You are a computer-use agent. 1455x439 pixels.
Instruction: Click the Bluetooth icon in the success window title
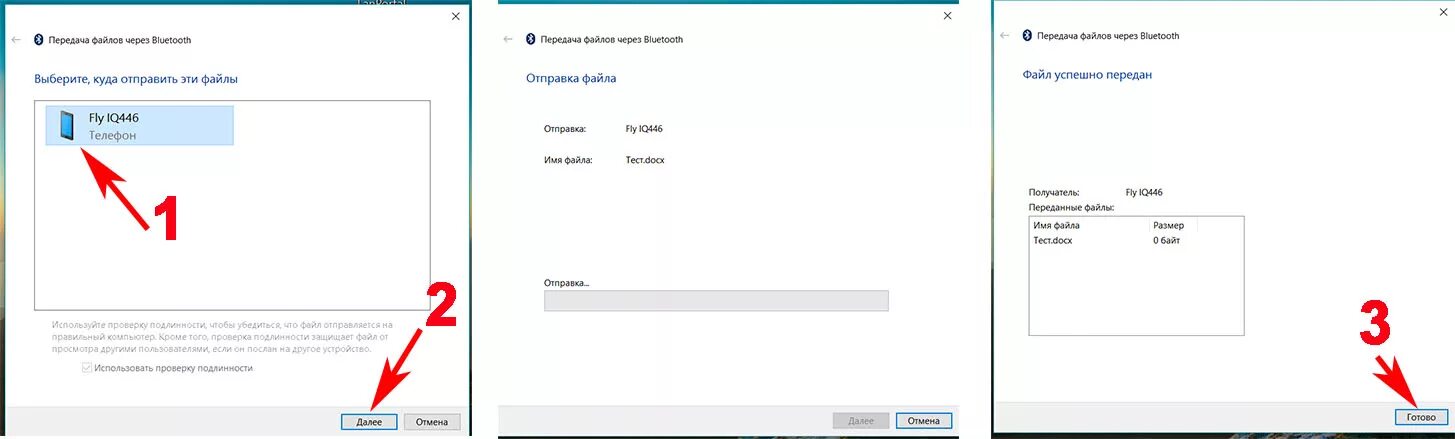coord(1028,35)
